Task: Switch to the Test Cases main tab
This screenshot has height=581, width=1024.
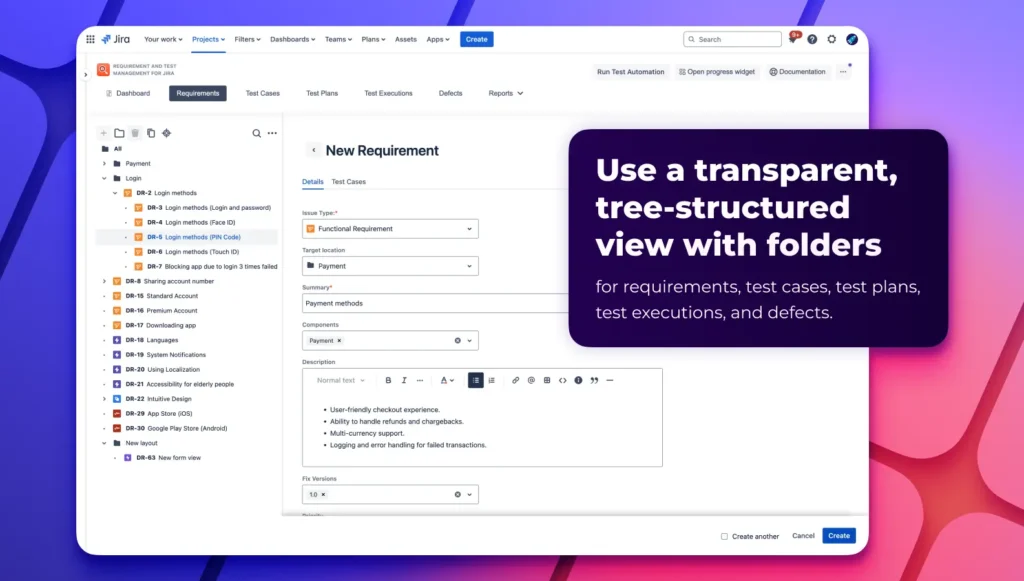Action: tap(263, 93)
